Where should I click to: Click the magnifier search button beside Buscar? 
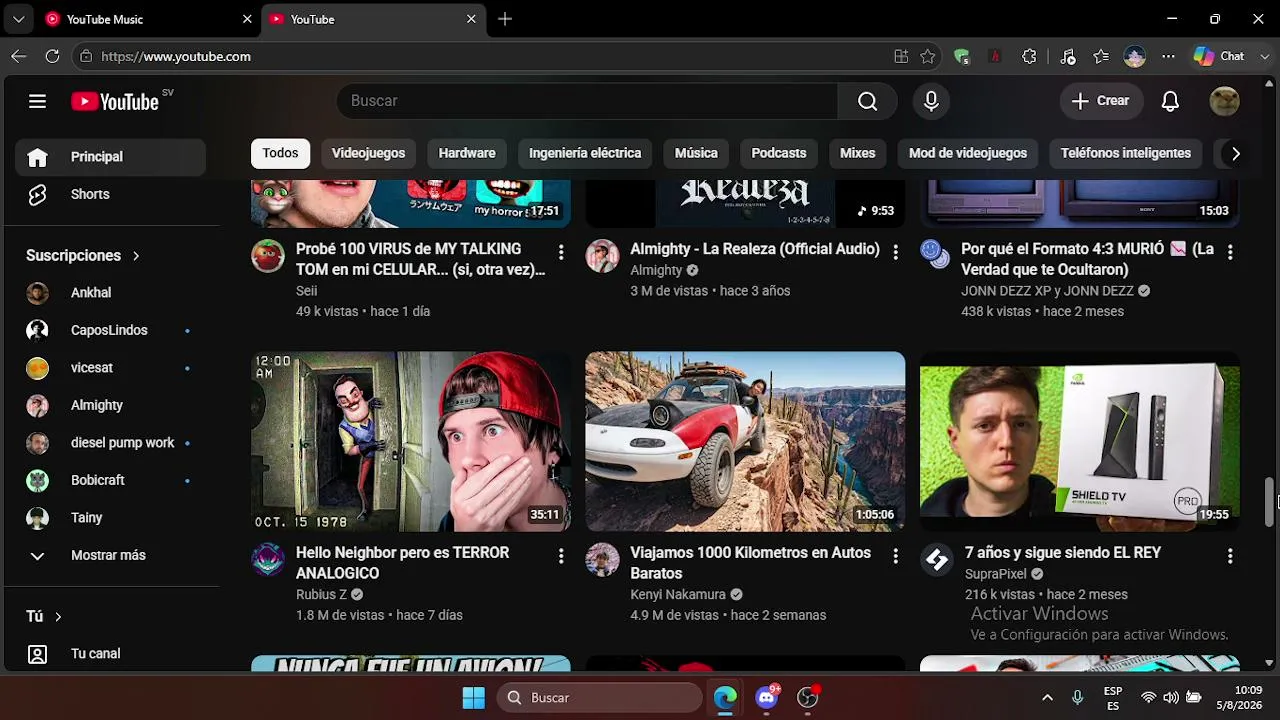pos(867,101)
